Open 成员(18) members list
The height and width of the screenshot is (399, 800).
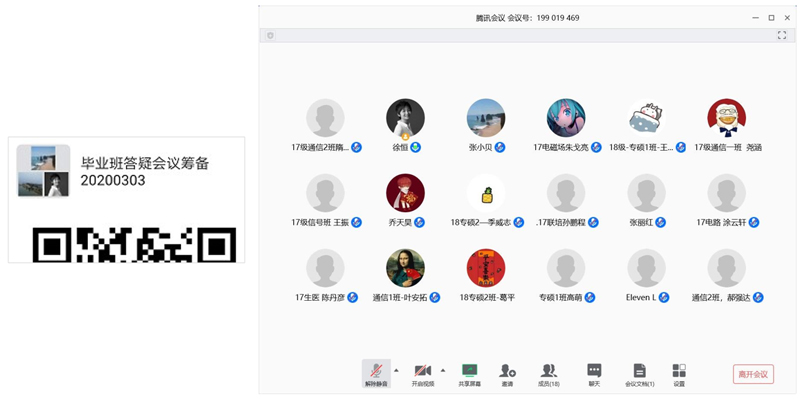click(x=549, y=374)
